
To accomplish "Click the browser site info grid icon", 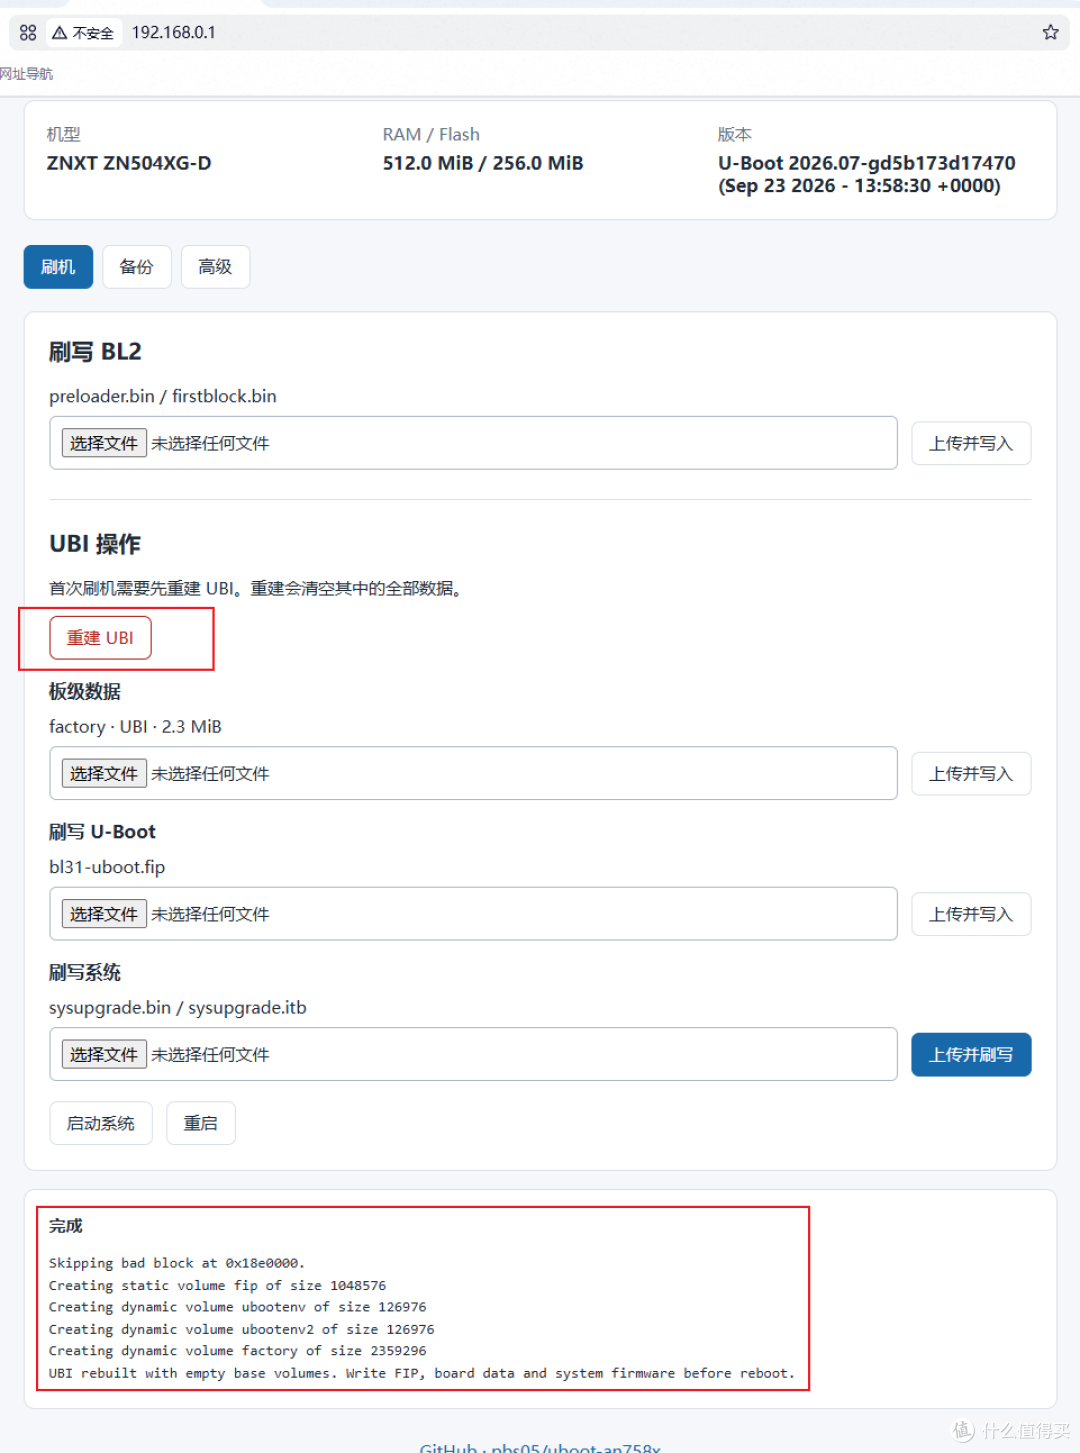I will pyautogui.click(x=28, y=33).
